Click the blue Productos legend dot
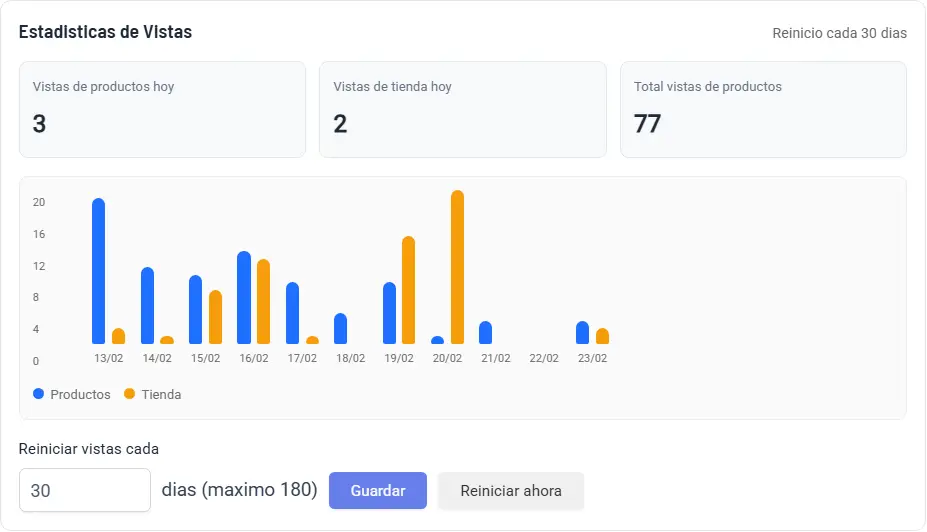 click(39, 394)
